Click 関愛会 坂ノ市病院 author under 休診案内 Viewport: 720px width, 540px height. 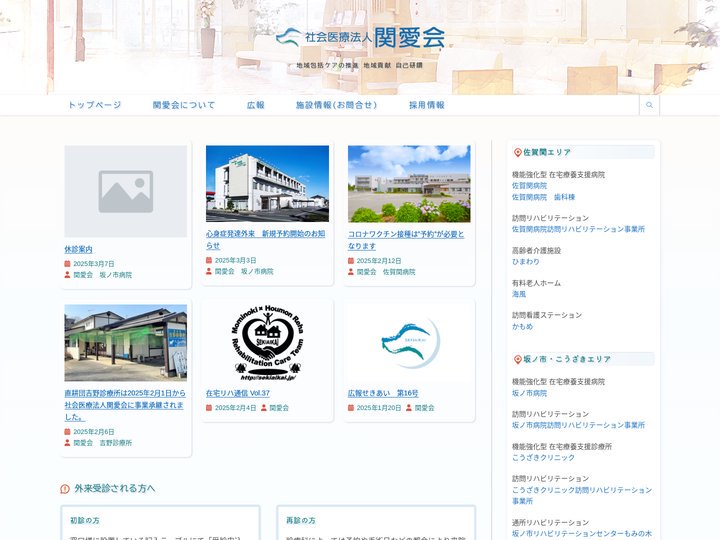click(102, 275)
